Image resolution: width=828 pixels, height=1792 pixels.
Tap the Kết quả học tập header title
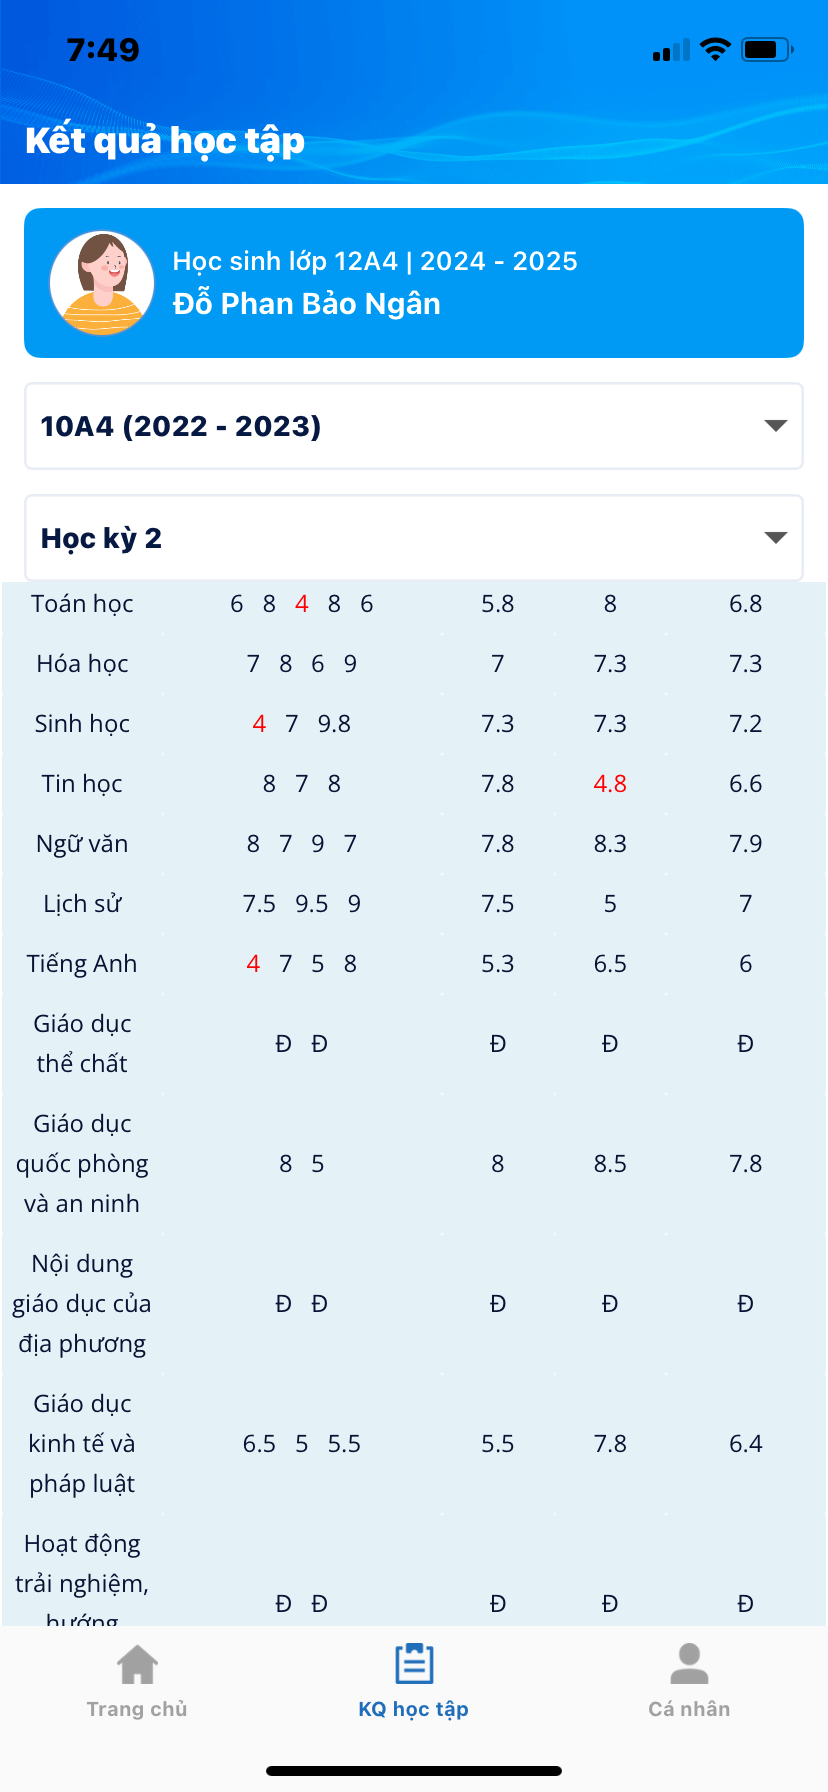pyautogui.click(x=165, y=141)
